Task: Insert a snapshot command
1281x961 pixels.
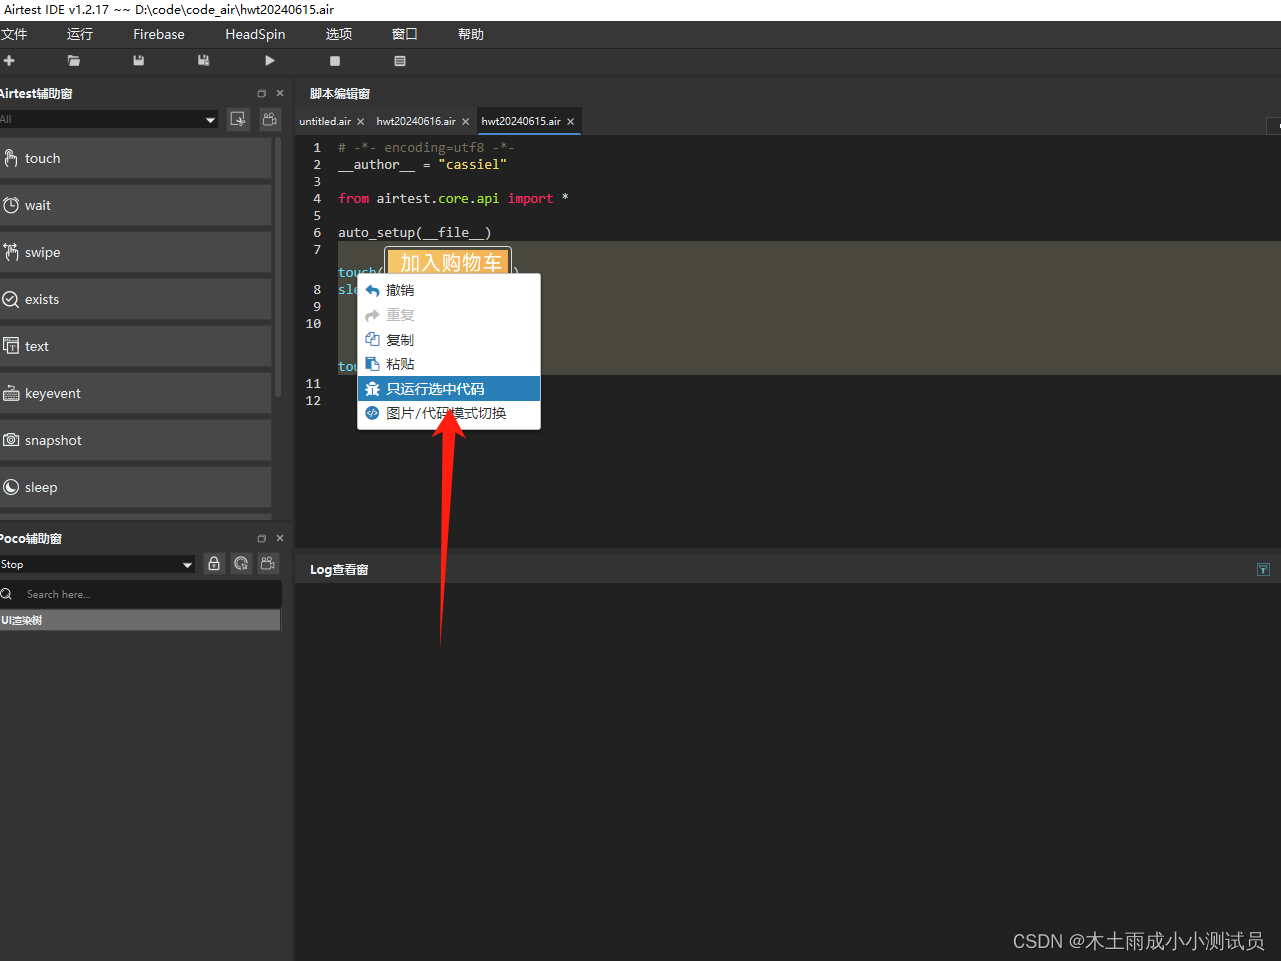Action: coord(136,440)
